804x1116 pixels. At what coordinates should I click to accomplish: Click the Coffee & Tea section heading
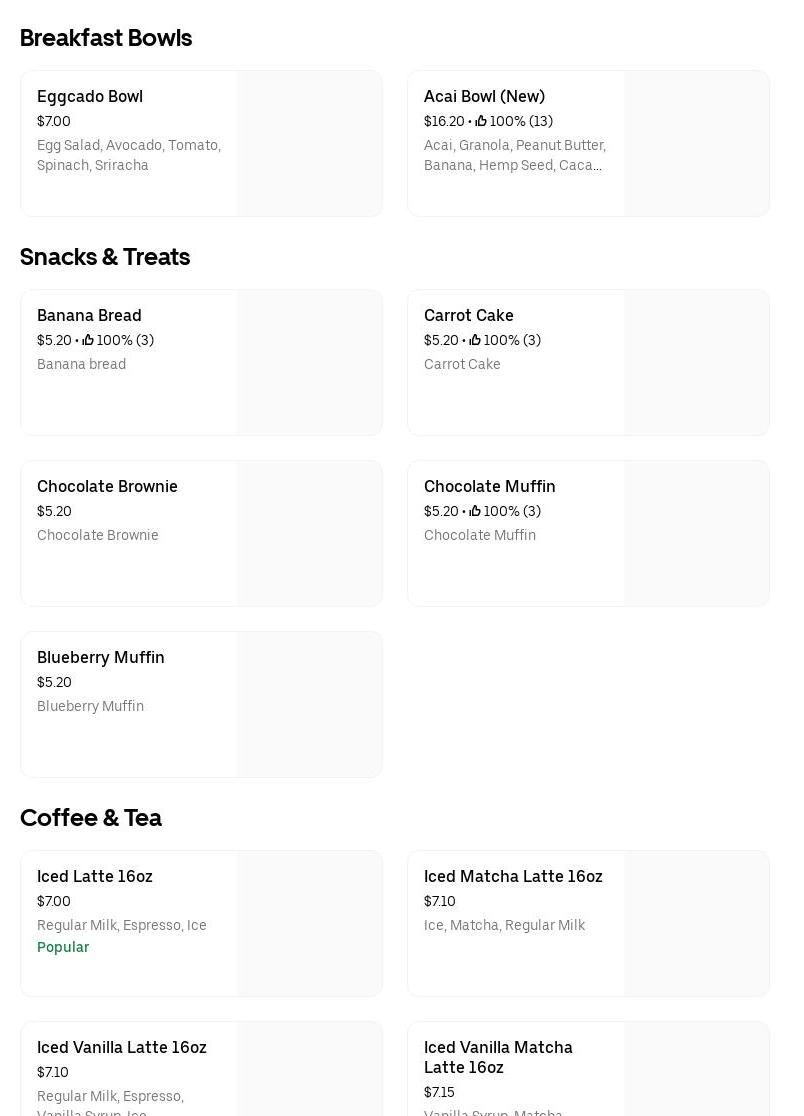tap(91, 818)
